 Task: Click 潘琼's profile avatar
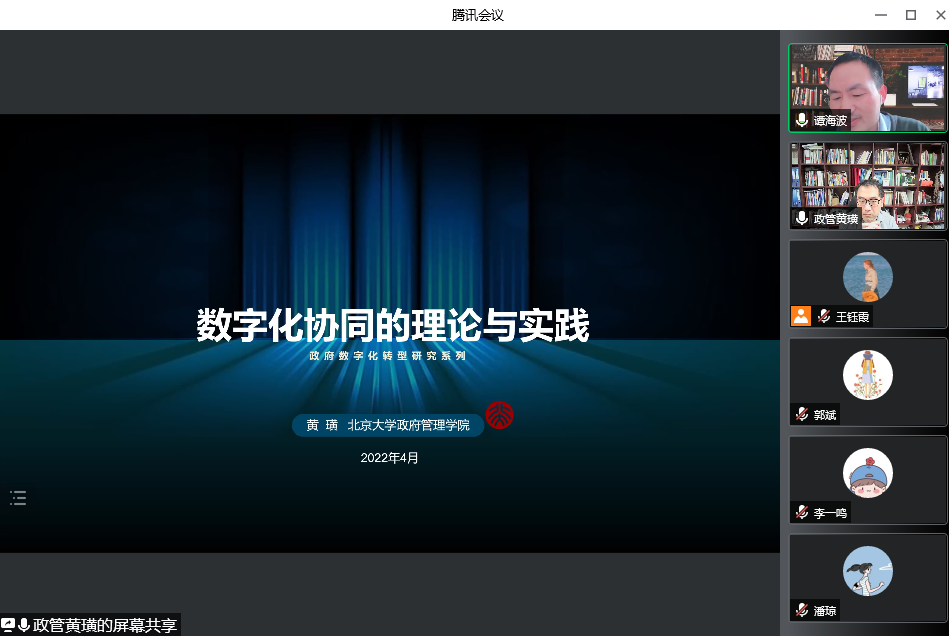pos(867,571)
